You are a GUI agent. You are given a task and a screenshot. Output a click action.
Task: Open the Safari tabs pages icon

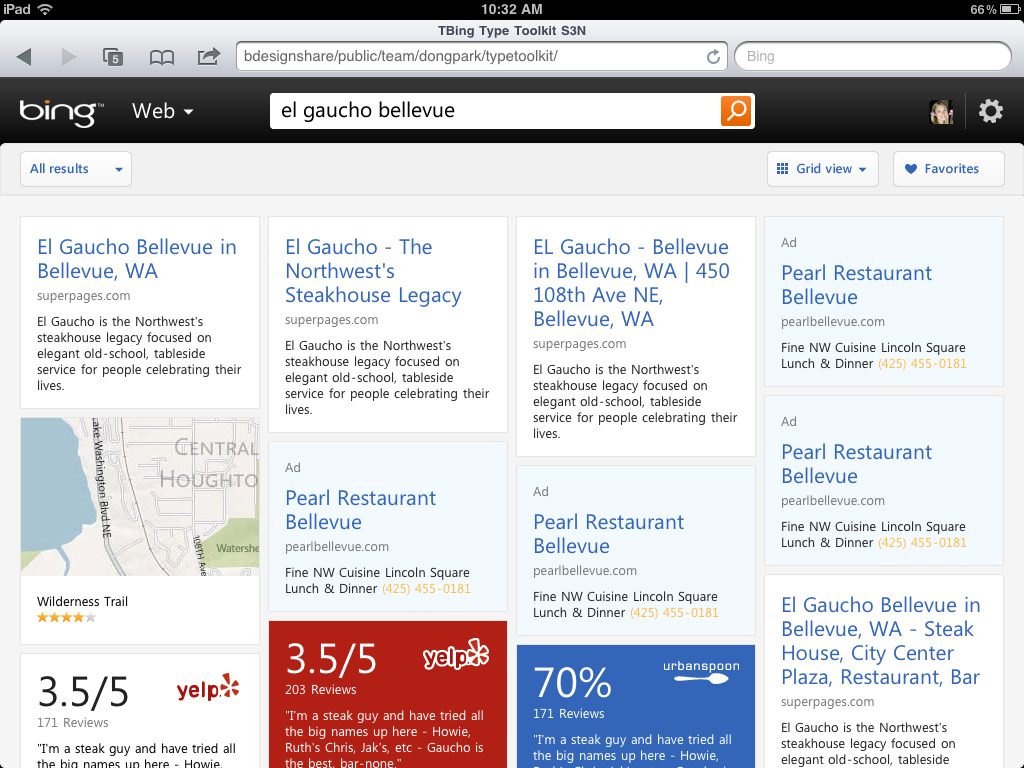tap(113, 57)
